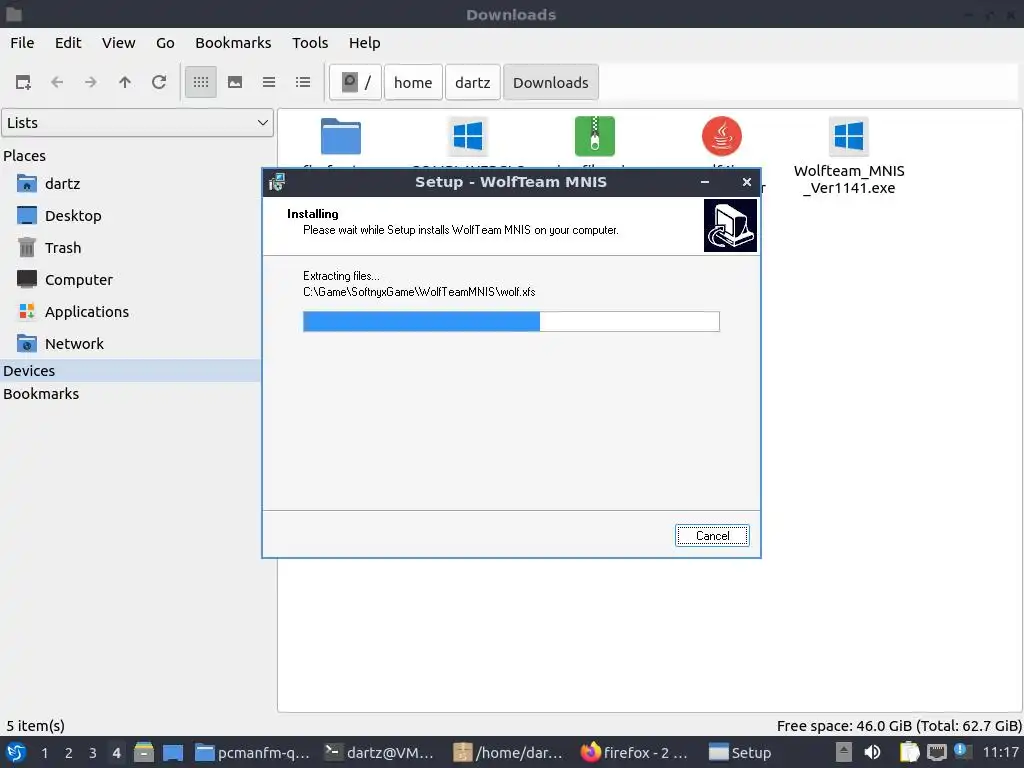Open the Help menu
The height and width of the screenshot is (768, 1024).
364,43
